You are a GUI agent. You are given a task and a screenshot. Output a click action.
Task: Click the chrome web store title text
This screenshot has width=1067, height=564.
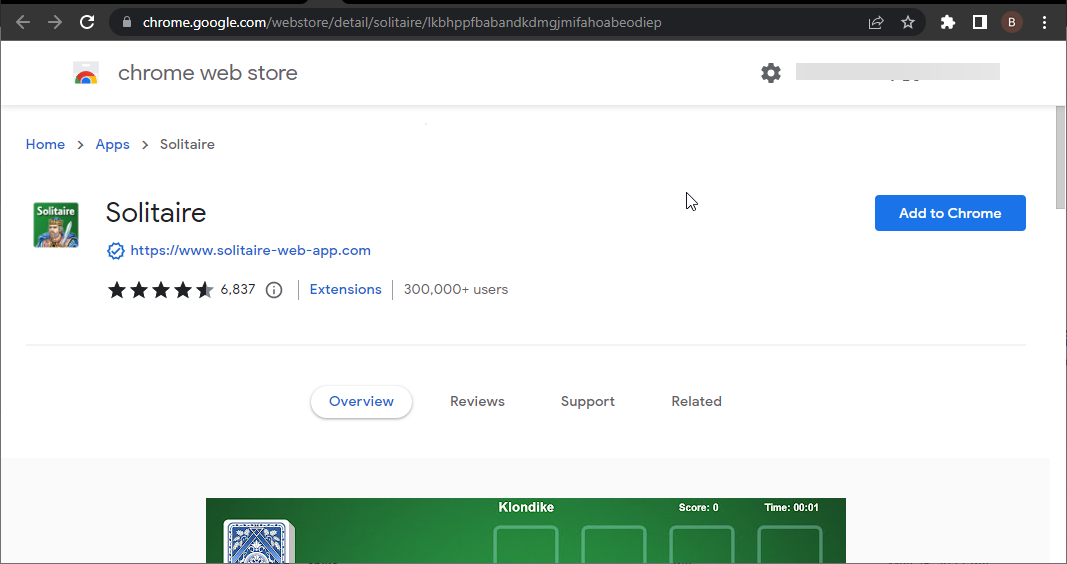coord(208,73)
